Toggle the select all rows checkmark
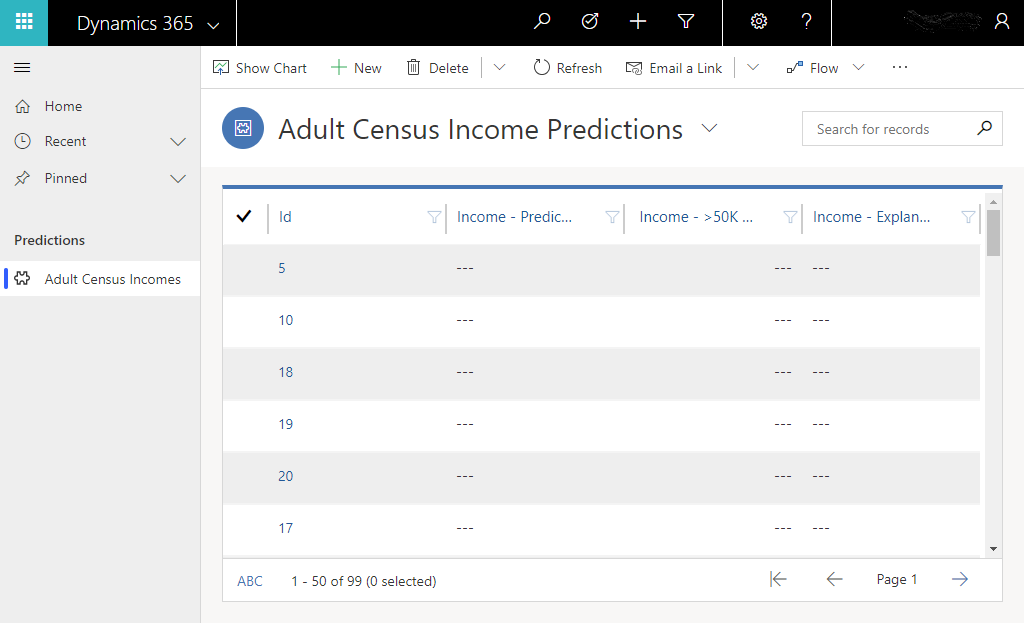Image resolution: width=1024 pixels, height=623 pixels. (244, 216)
